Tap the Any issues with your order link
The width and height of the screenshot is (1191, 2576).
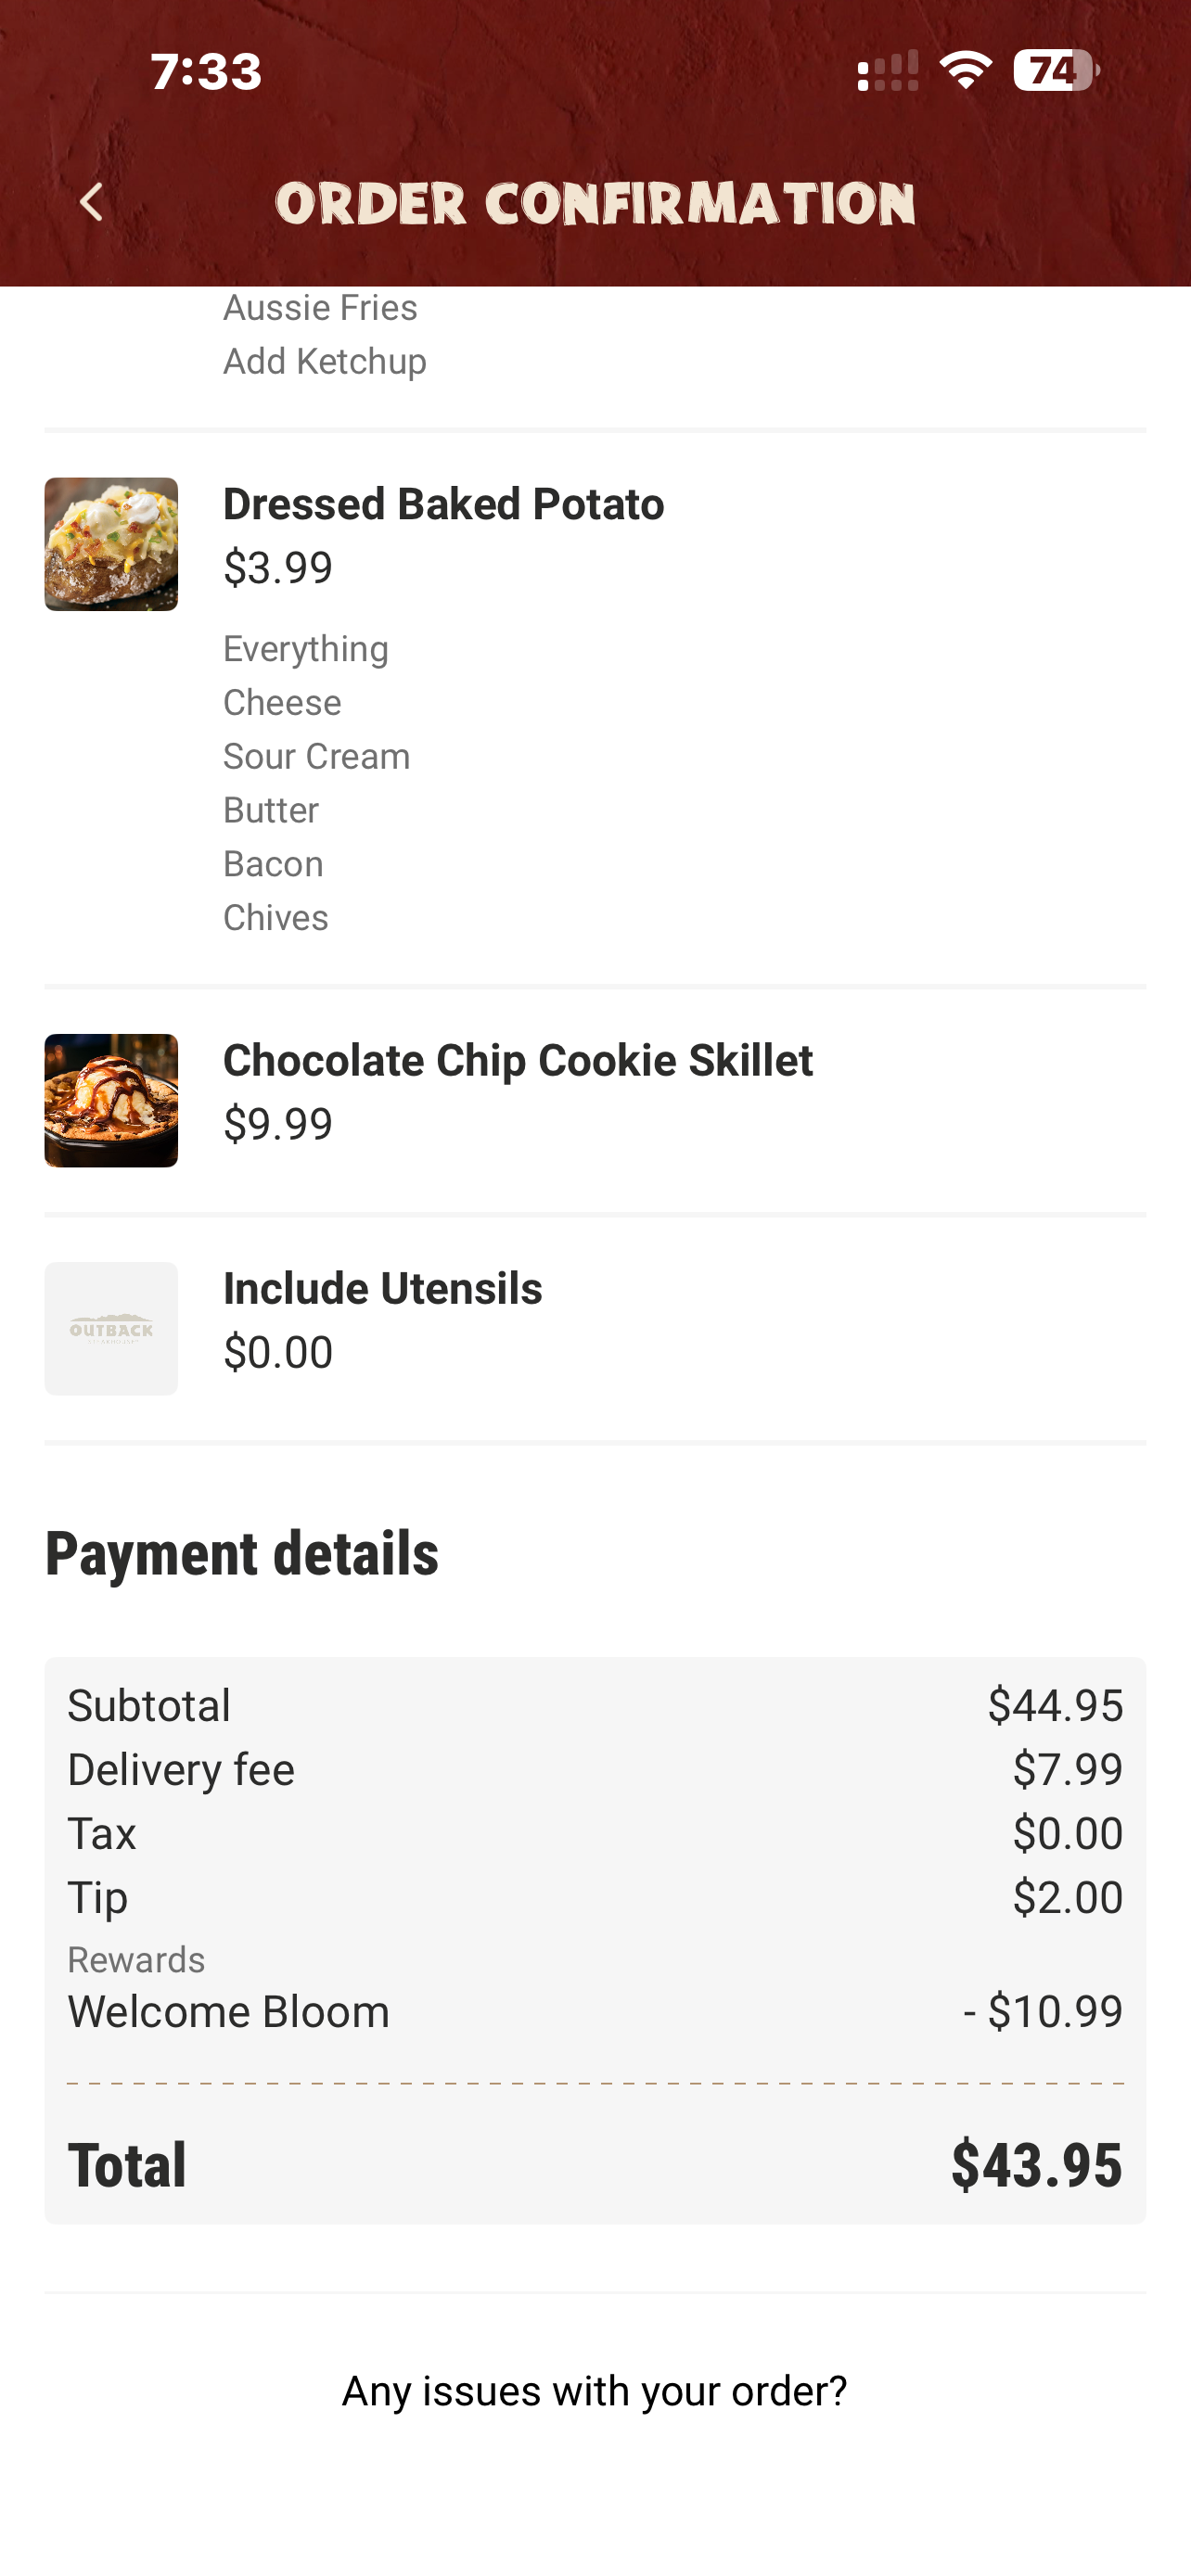594,2390
